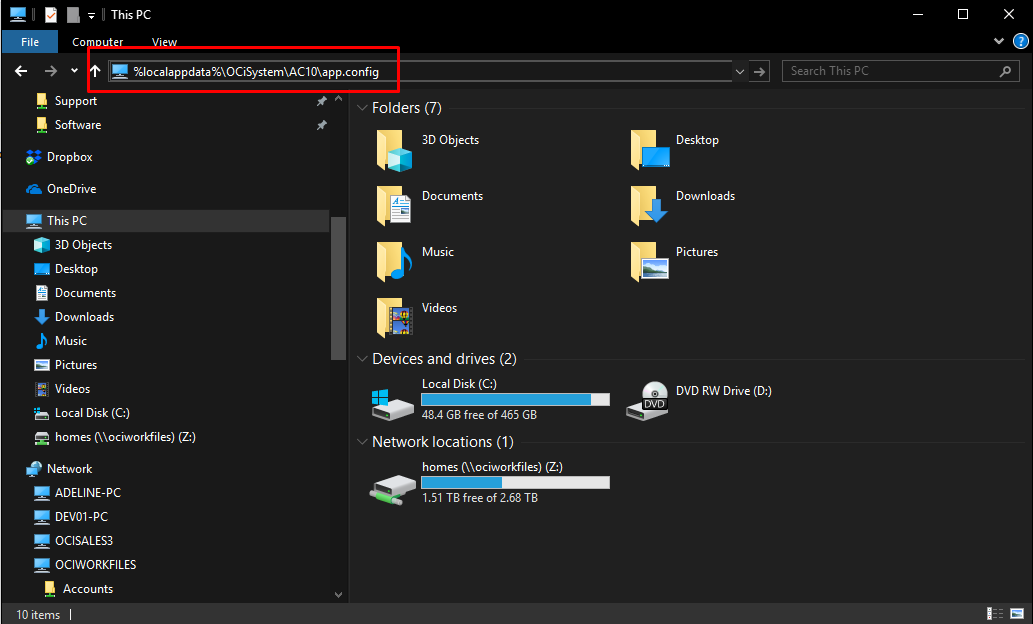Screen dimensions: 1033x624
Task: Expand the ribbon with the chevron
Action: tap(999, 42)
